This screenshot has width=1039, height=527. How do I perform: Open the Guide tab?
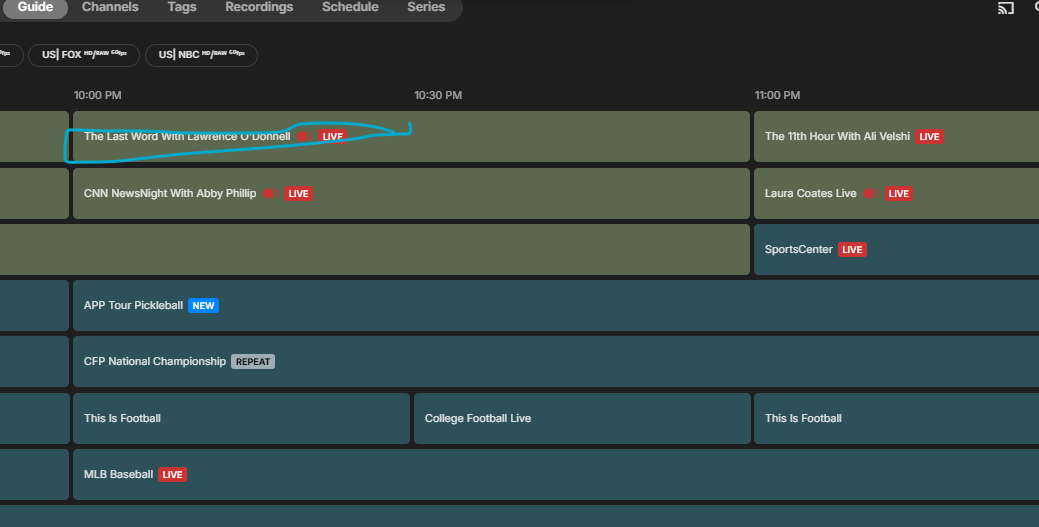(x=35, y=7)
